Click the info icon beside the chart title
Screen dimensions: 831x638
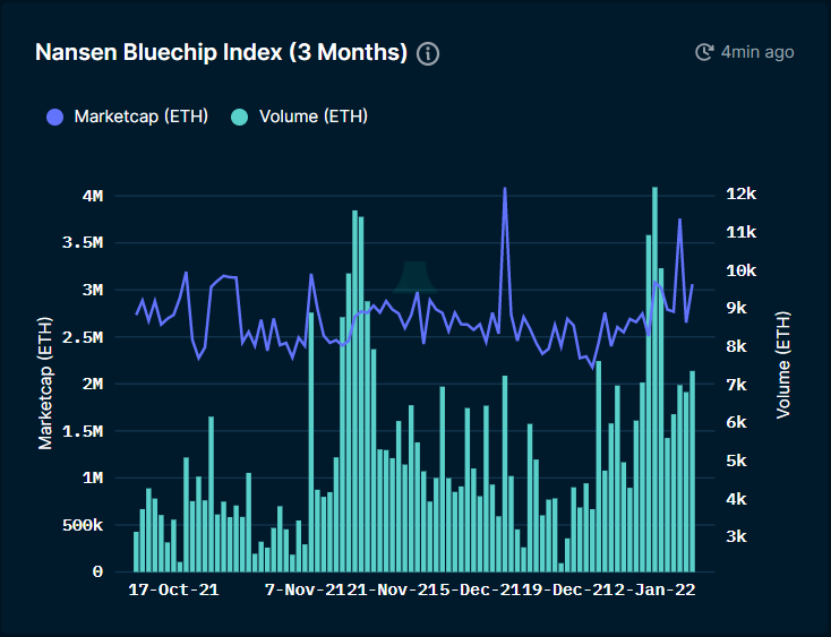(428, 54)
